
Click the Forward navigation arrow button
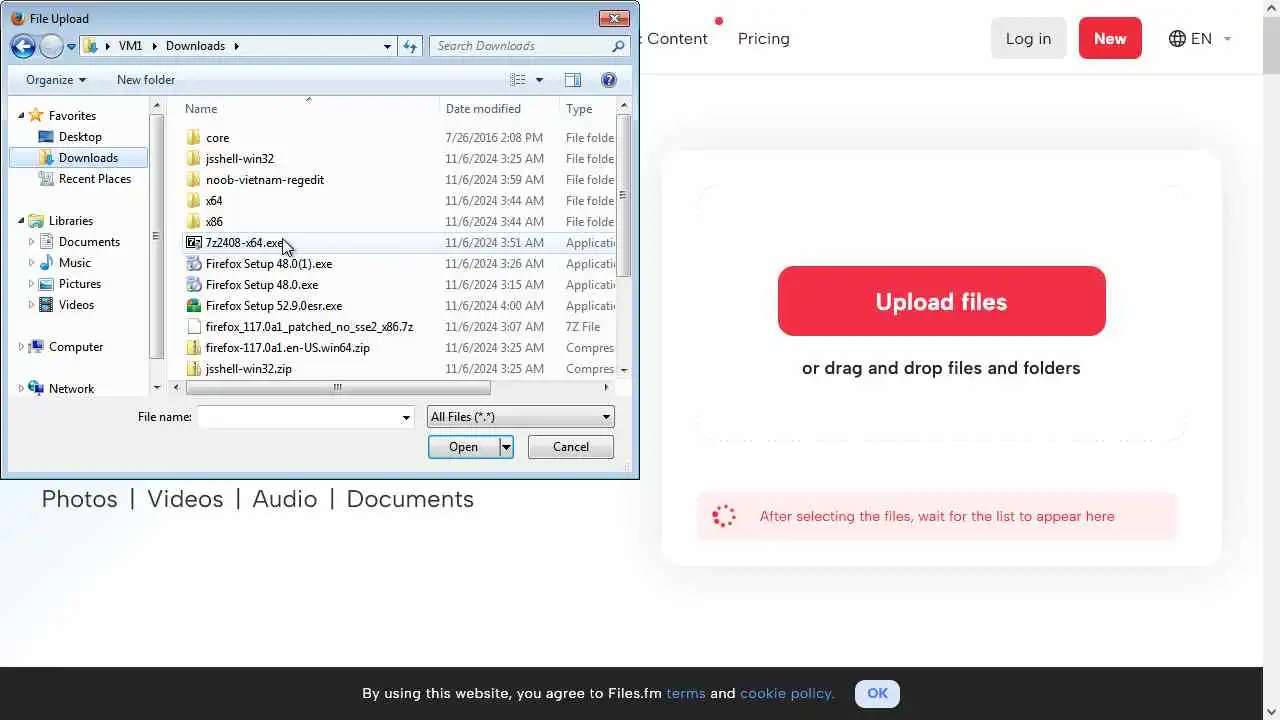coord(51,46)
